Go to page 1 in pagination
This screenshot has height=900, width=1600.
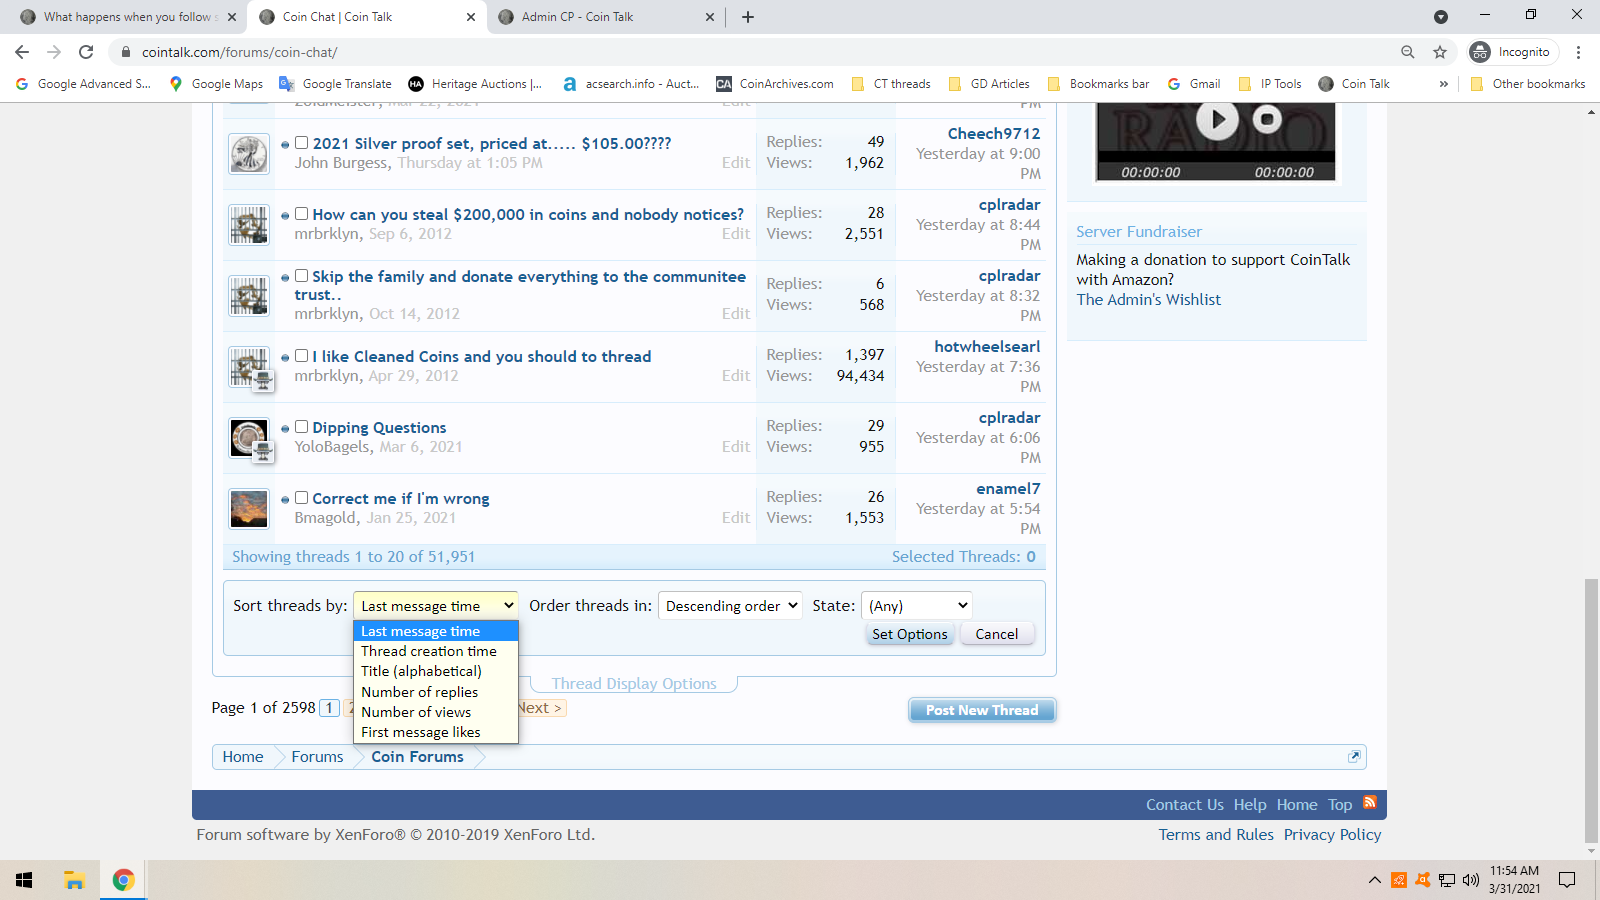click(x=329, y=708)
